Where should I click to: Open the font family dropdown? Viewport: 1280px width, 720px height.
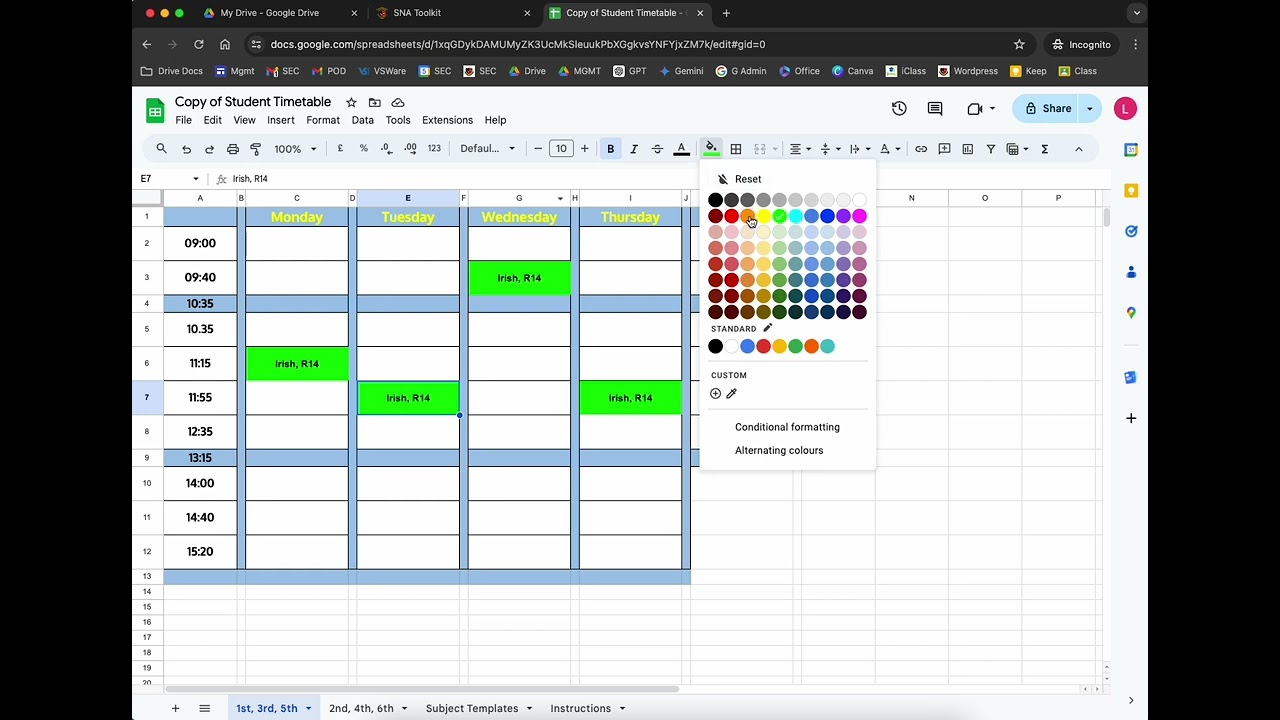tap(488, 149)
